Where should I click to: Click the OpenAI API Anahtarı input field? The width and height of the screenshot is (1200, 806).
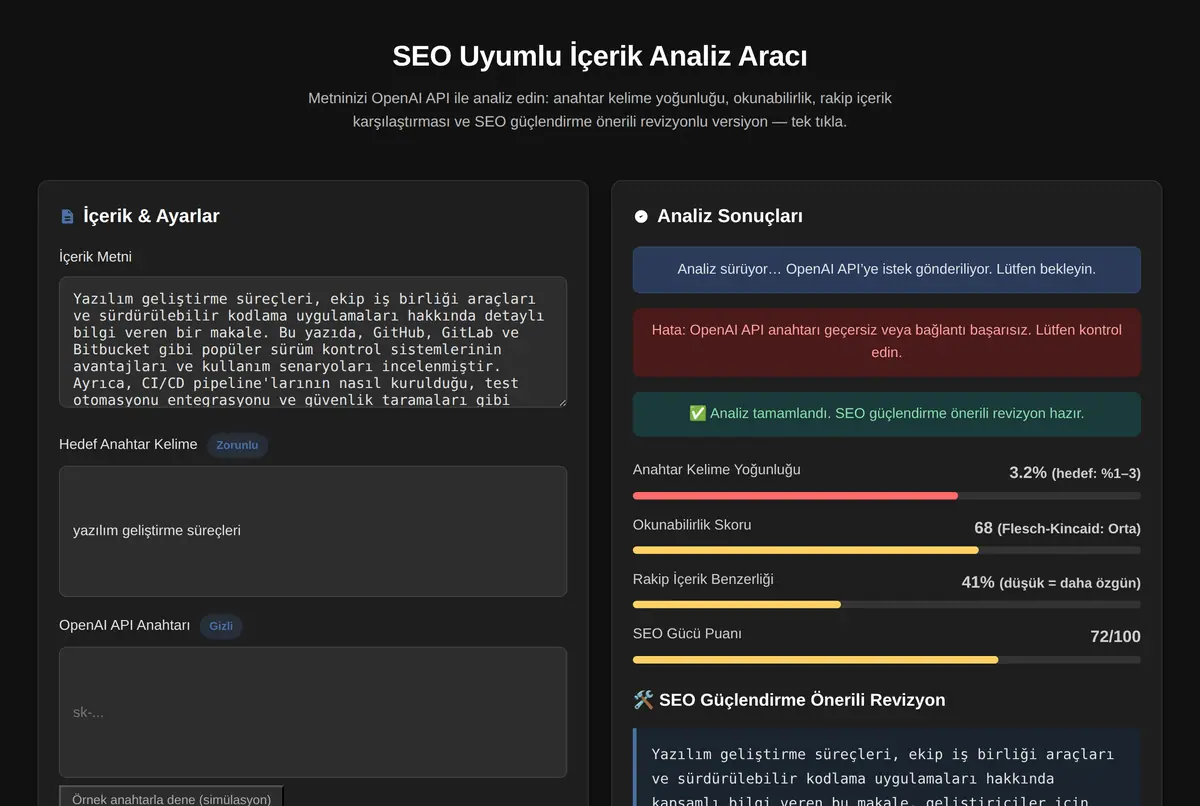(x=313, y=712)
